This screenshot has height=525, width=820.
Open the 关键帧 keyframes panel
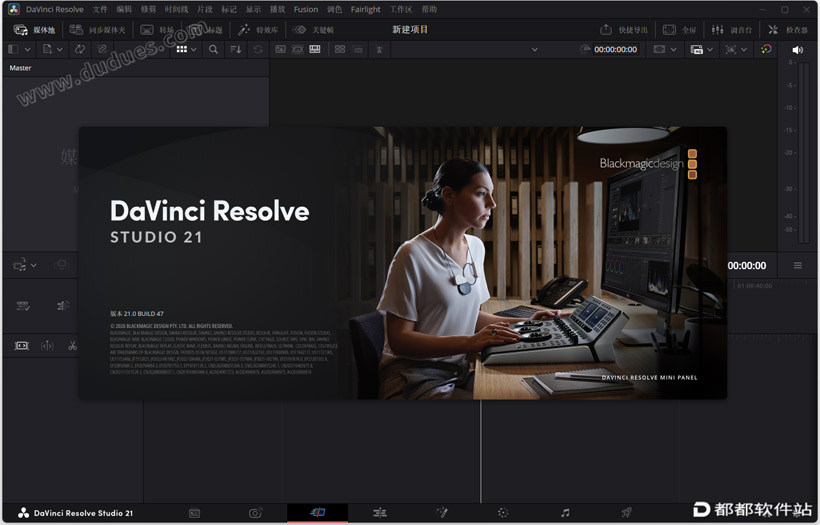pos(313,30)
